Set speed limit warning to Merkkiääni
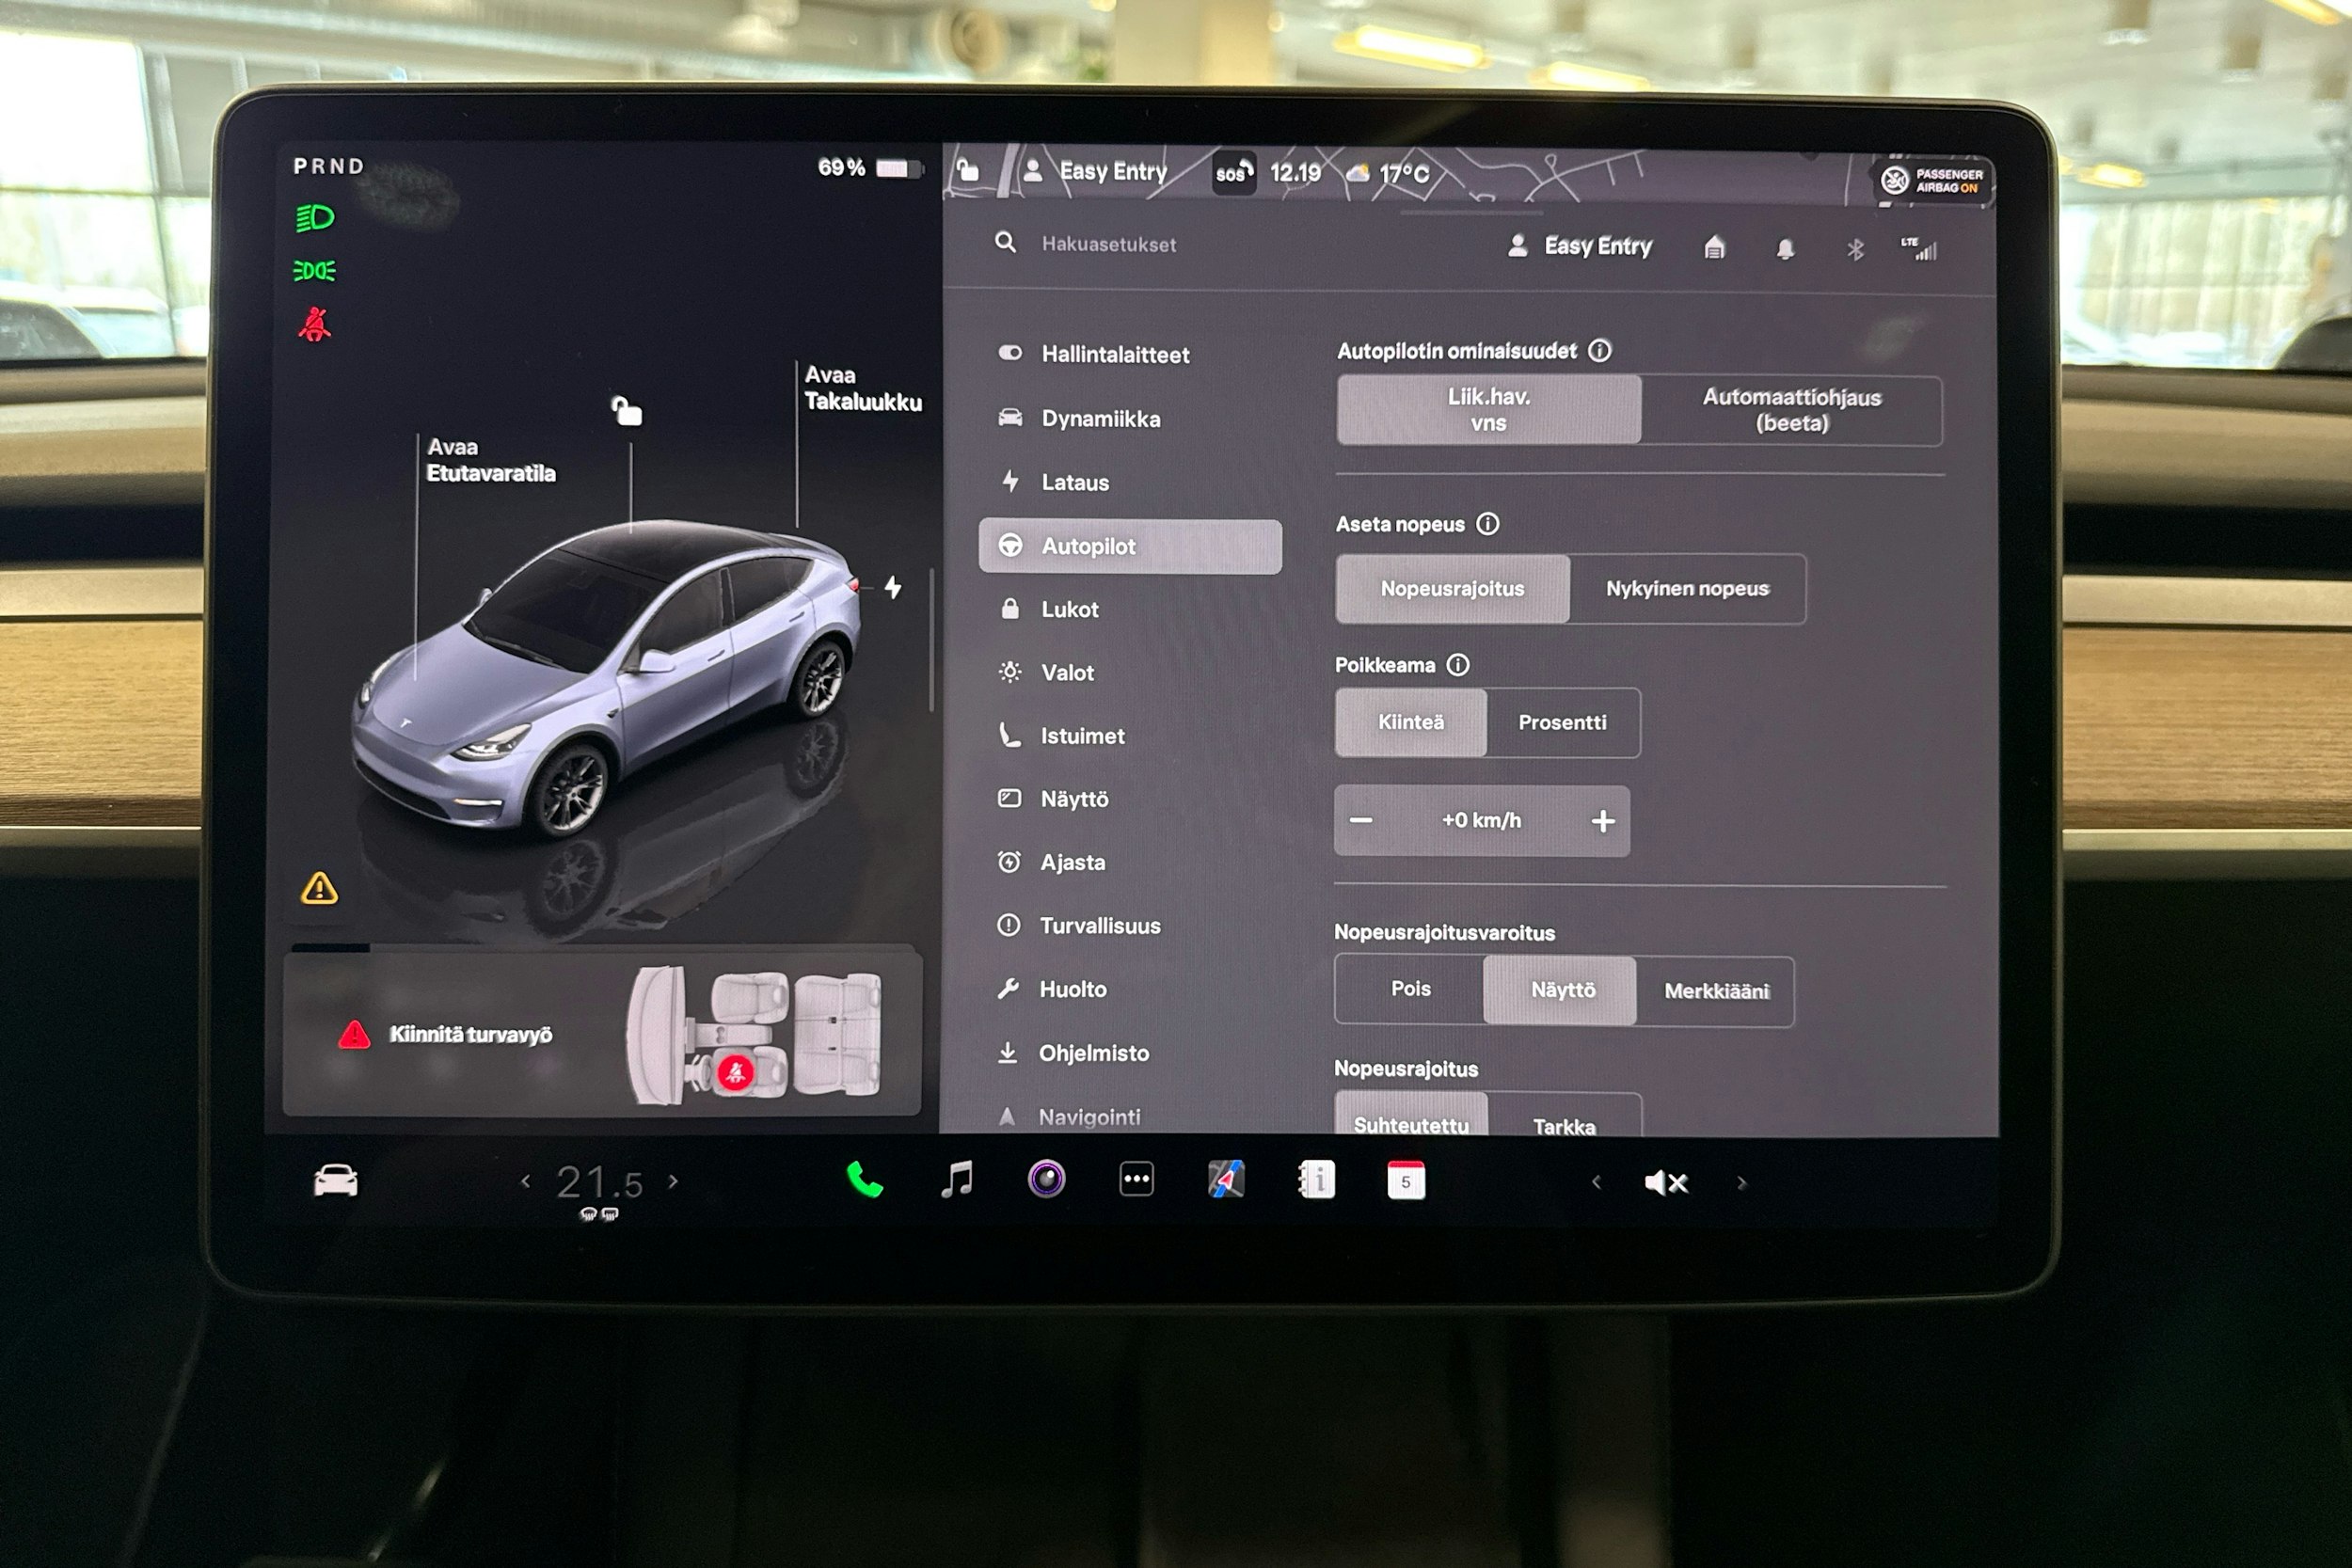 (x=1716, y=991)
